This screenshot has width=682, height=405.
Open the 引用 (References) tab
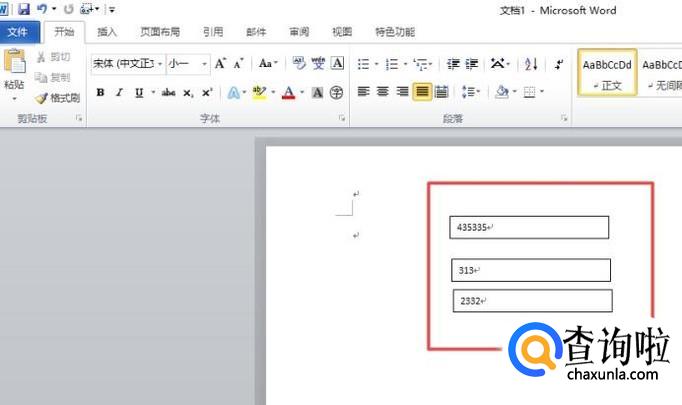pos(213,32)
